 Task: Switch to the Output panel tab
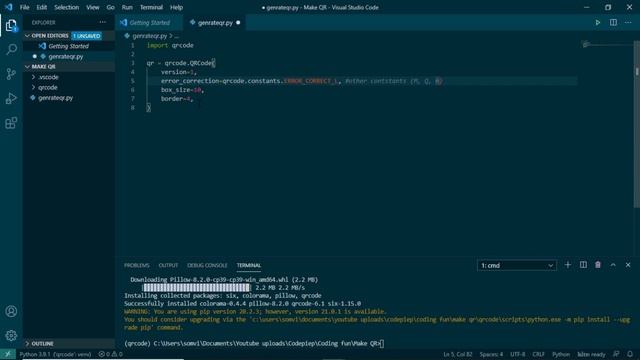coord(168,265)
